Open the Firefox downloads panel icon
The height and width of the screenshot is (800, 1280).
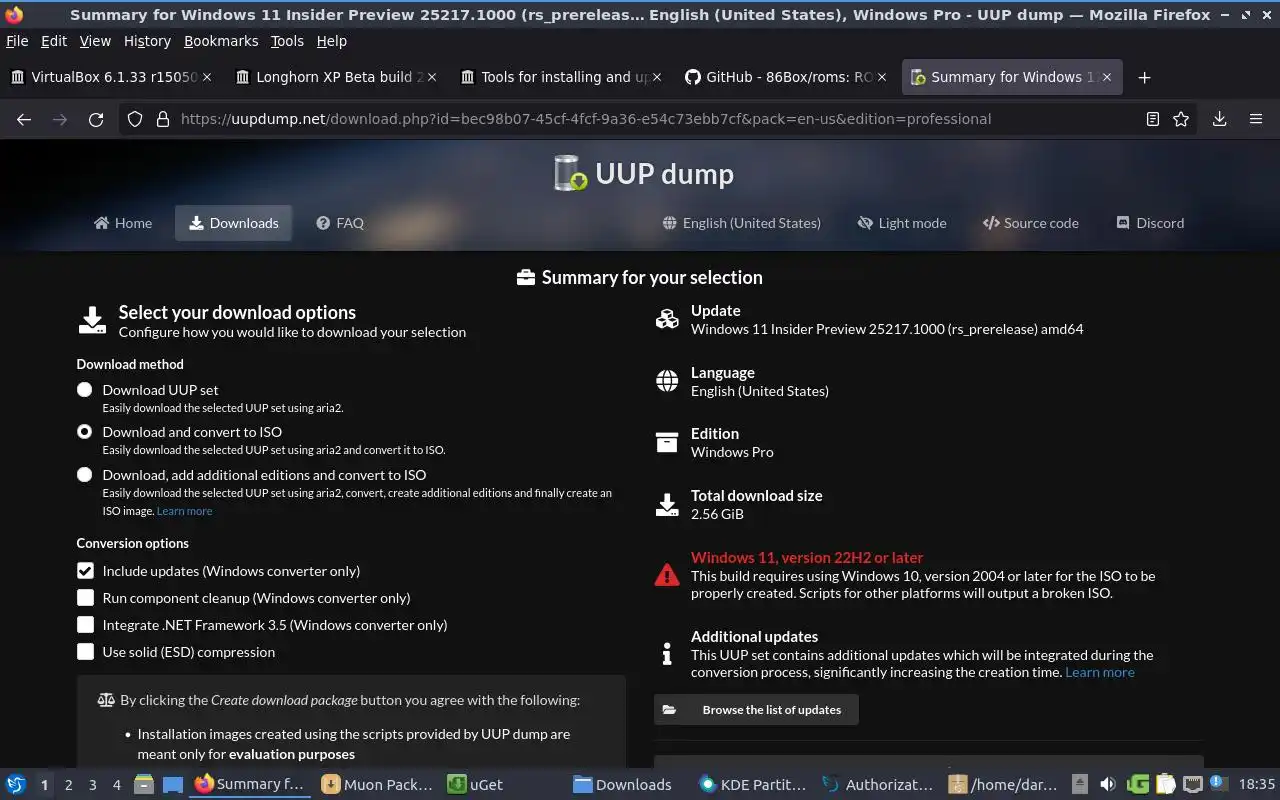(x=1220, y=119)
